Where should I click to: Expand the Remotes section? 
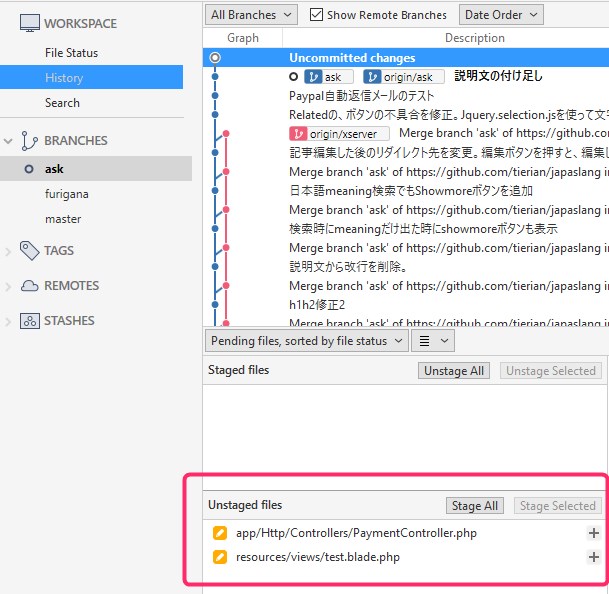coord(8,286)
